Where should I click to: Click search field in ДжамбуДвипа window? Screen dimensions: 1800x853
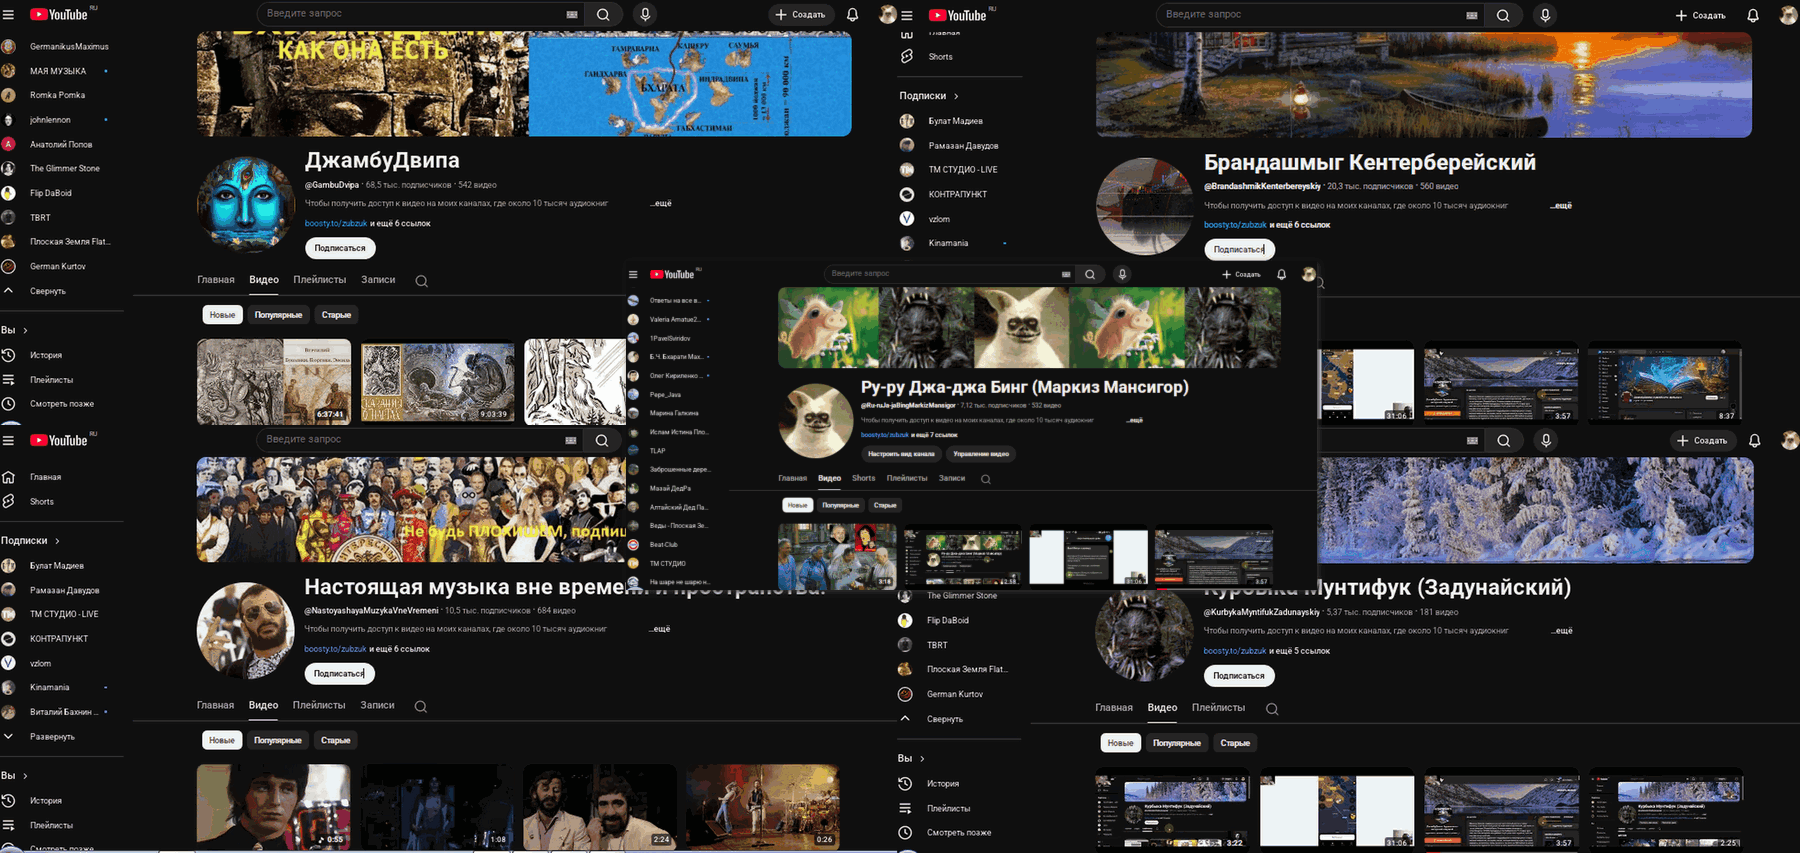click(x=410, y=15)
